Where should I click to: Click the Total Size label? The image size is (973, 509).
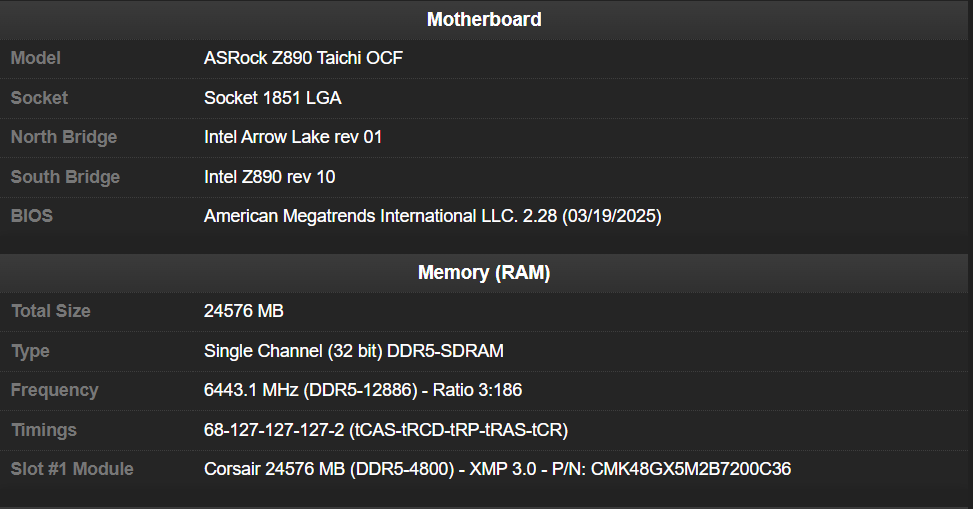[x=51, y=311]
